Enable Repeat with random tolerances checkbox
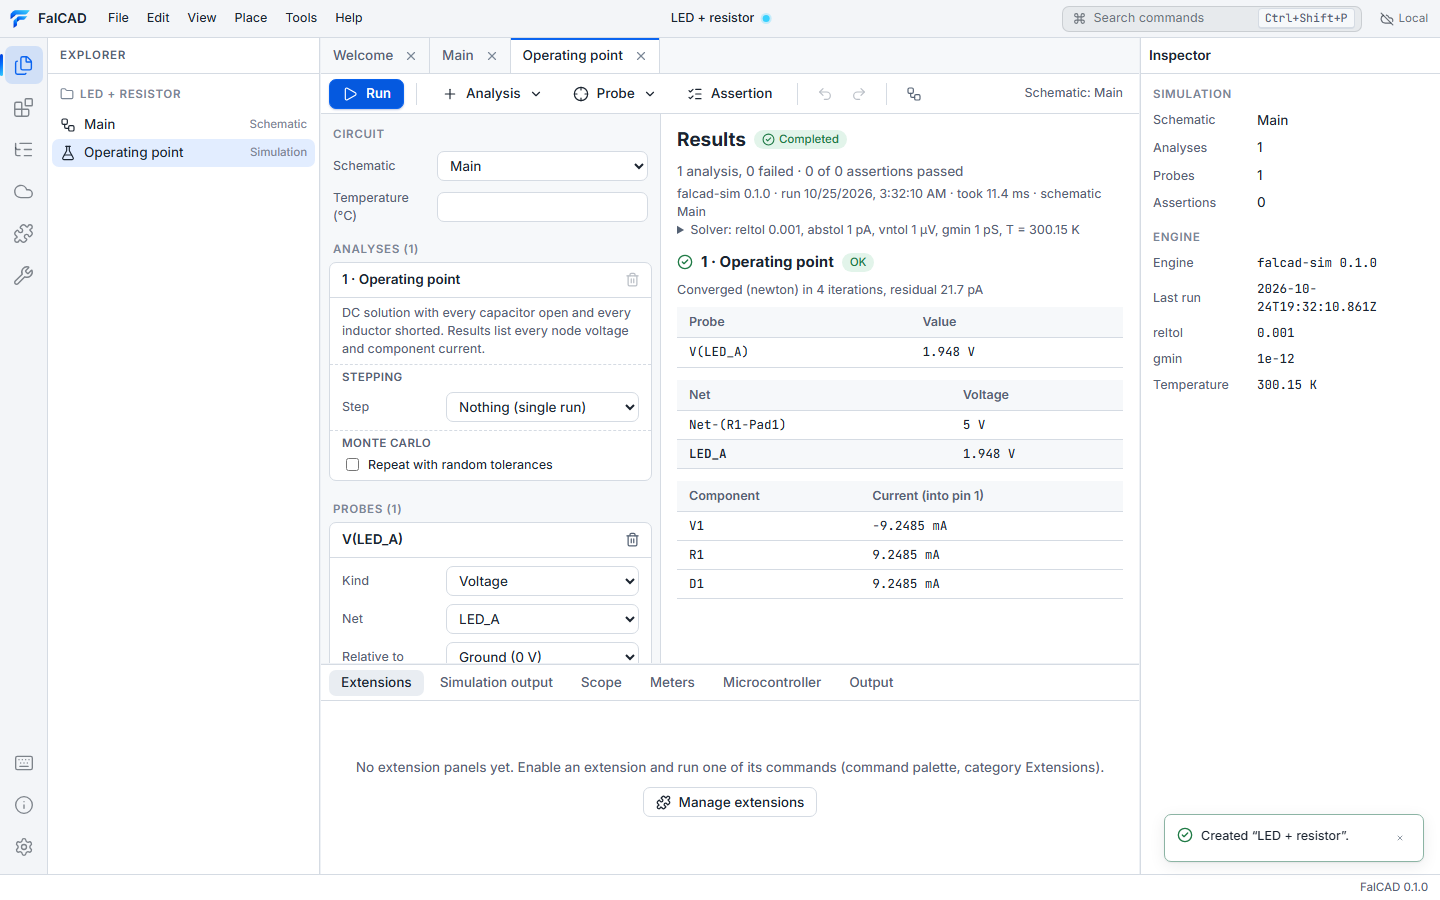Screen dimensions: 1440x900 352,465
